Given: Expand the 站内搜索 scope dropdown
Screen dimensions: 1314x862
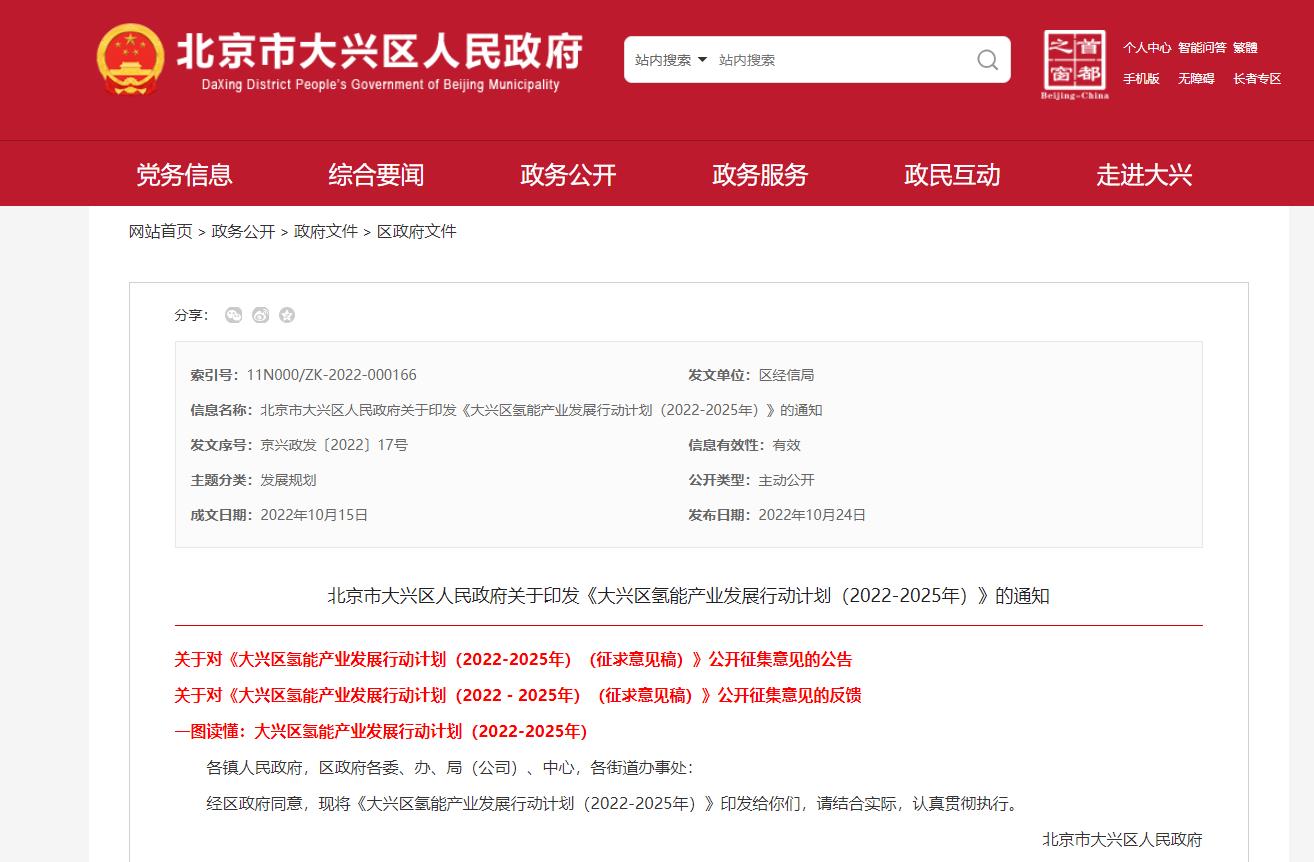Looking at the screenshot, I should pyautogui.click(x=671, y=60).
